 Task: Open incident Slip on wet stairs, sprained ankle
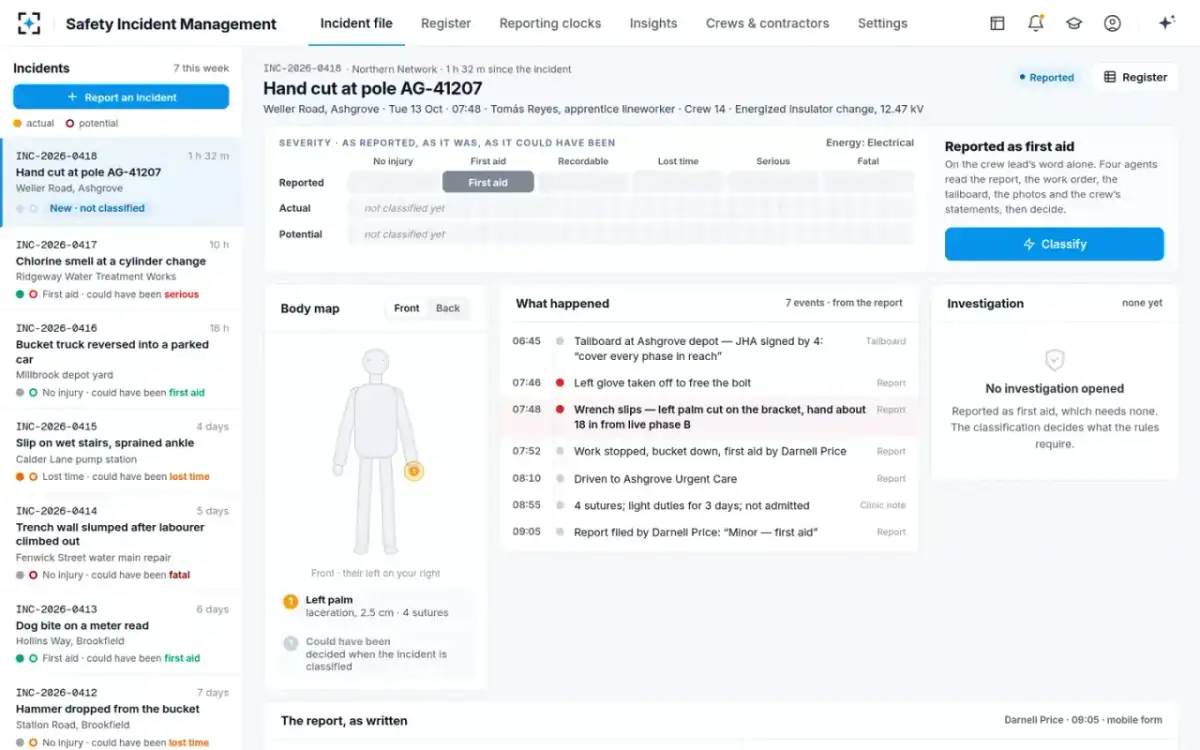tap(121, 451)
